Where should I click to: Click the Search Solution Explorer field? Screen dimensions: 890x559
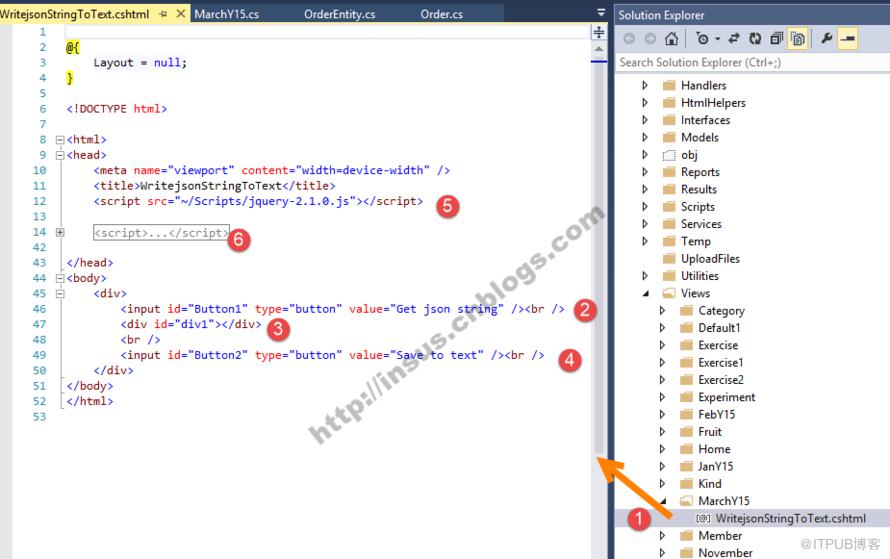point(753,62)
